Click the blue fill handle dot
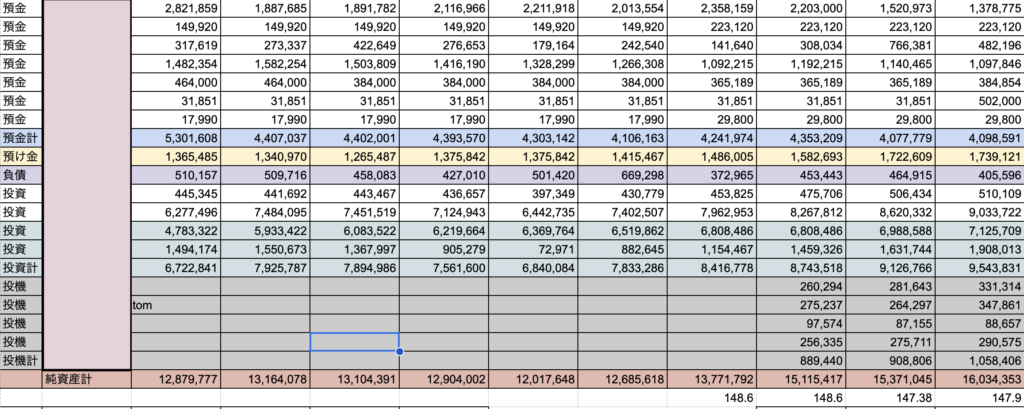This screenshot has height=409, width=1024. (x=399, y=351)
